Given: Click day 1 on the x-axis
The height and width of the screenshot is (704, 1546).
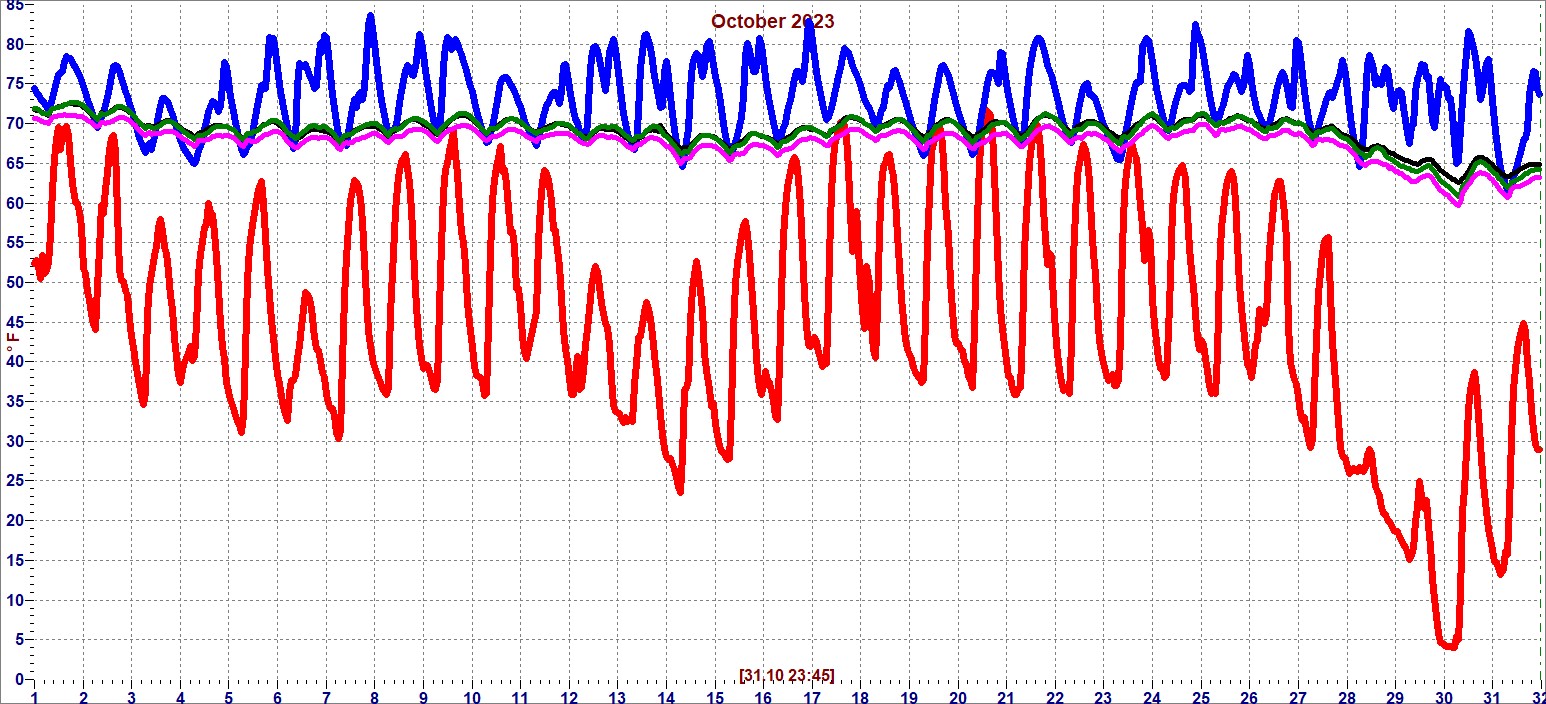Looking at the screenshot, I should click(x=35, y=696).
